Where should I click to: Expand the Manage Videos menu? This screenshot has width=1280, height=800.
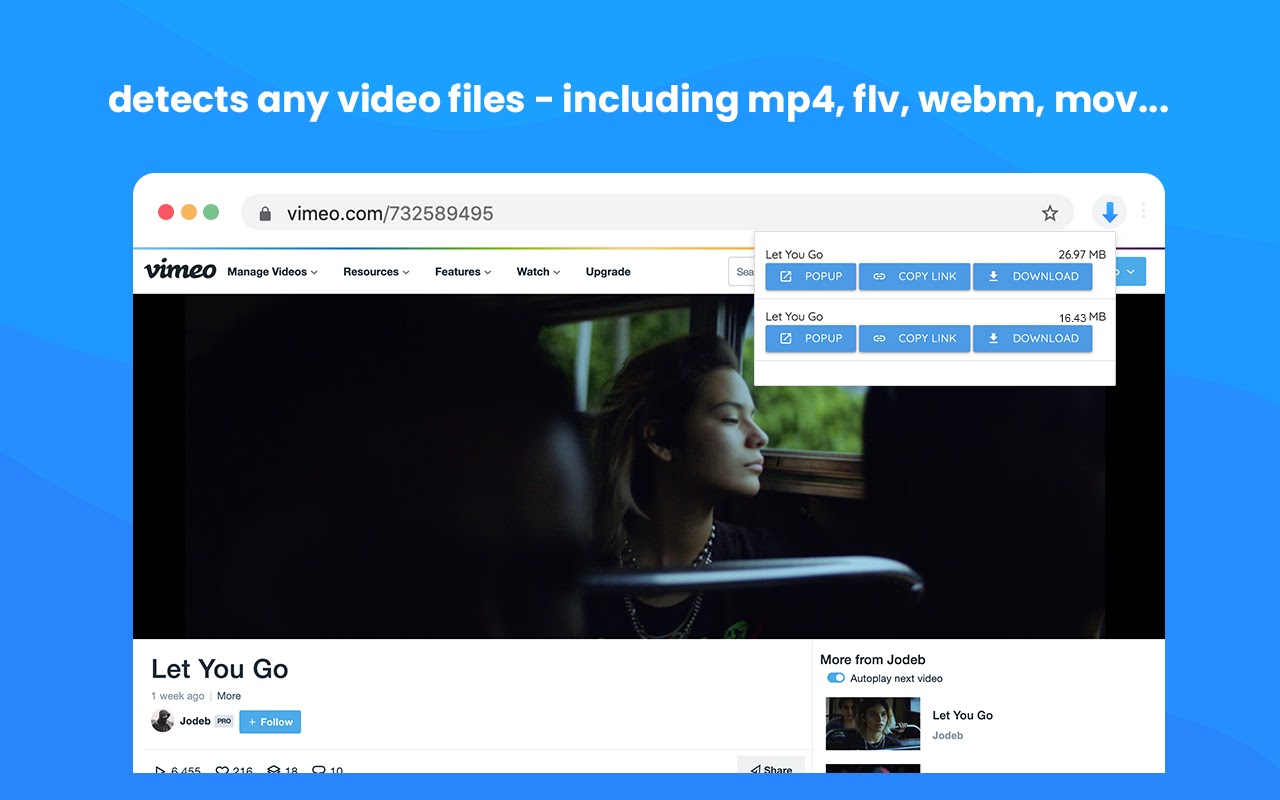(272, 272)
